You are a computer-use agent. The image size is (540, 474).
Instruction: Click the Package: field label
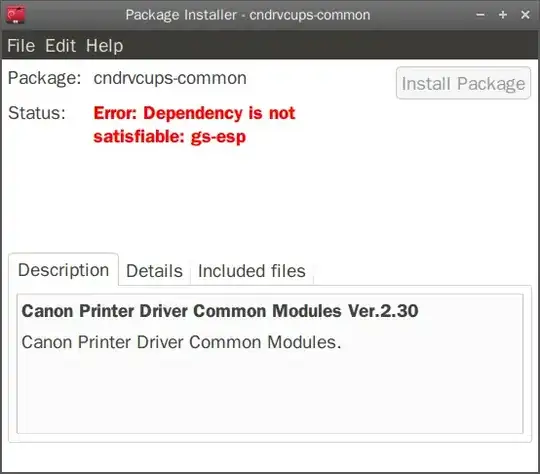pyautogui.click(x=44, y=78)
